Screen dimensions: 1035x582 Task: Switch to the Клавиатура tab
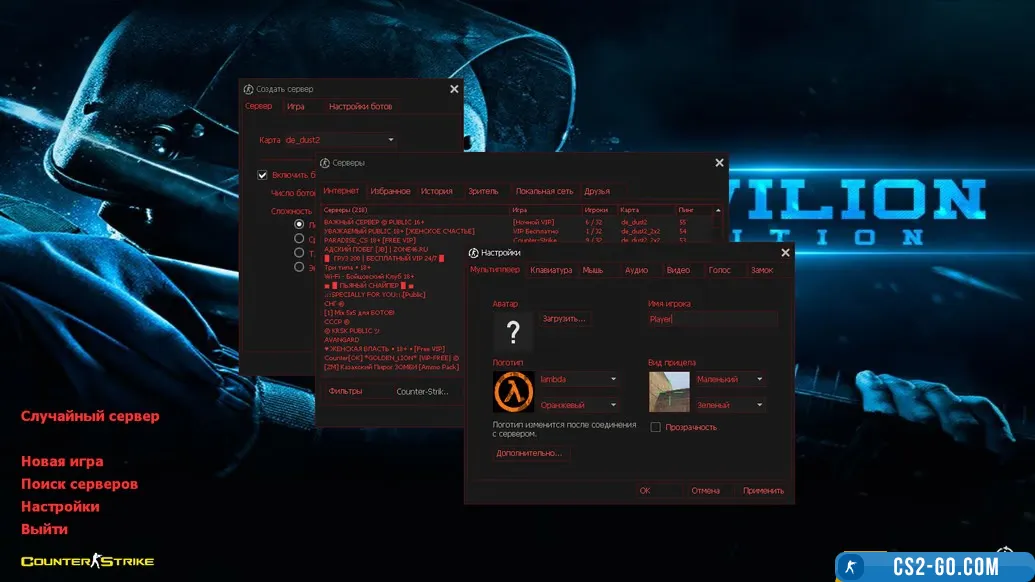pyautogui.click(x=551, y=270)
